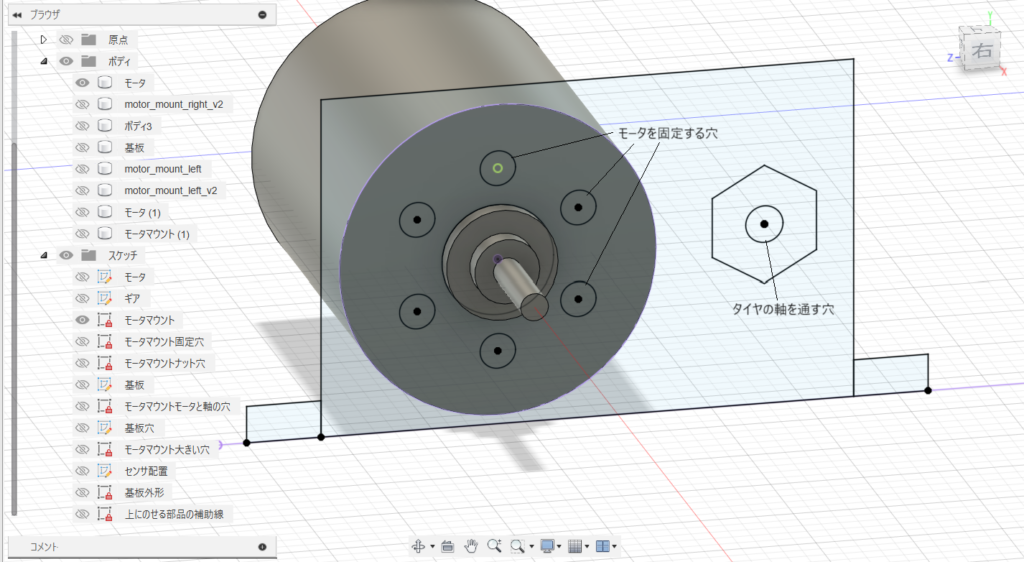Click sketch icon next to センサ配置
The height and width of the screenshot is (562, 1024).
(104, 470)
